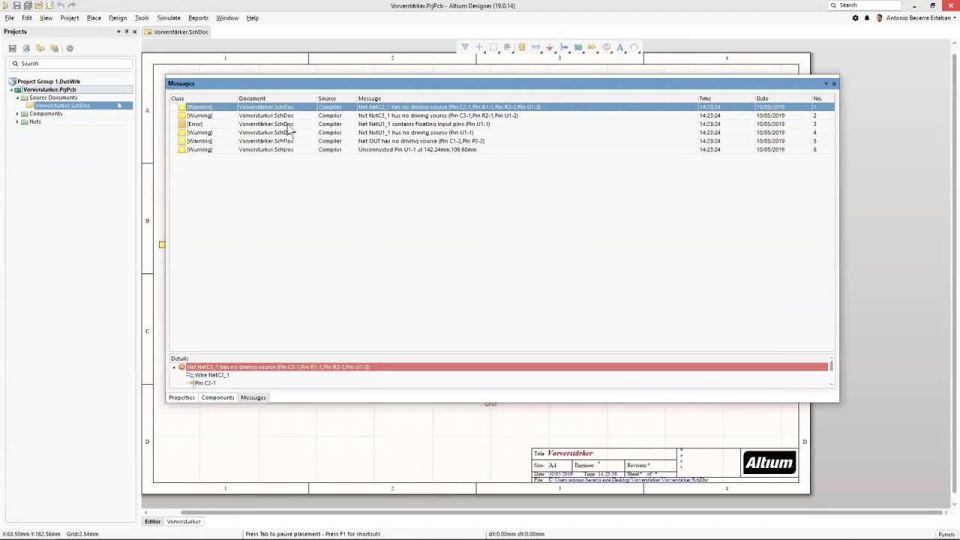This screenshot has height=540, width=960.
Task: Expand the Components folder in the project tree
Action: [17, 114]
